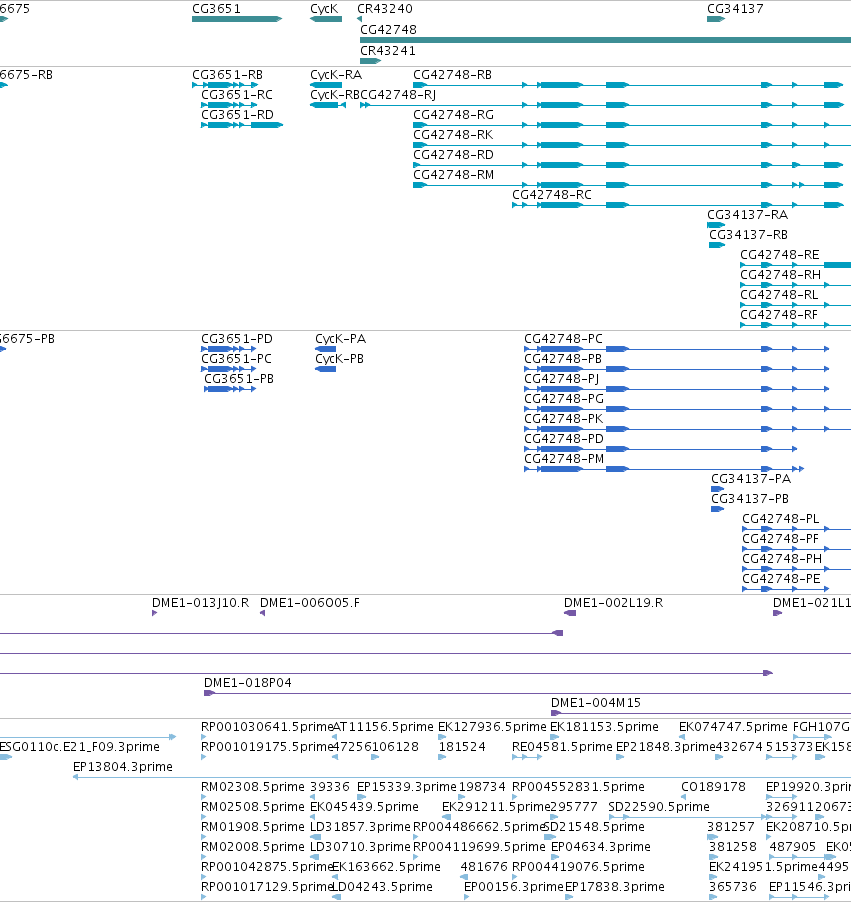Click the EK163662.5prime EST label
Image resolution: width=851 pixels, height=902 pixels.
coord(386,867)
